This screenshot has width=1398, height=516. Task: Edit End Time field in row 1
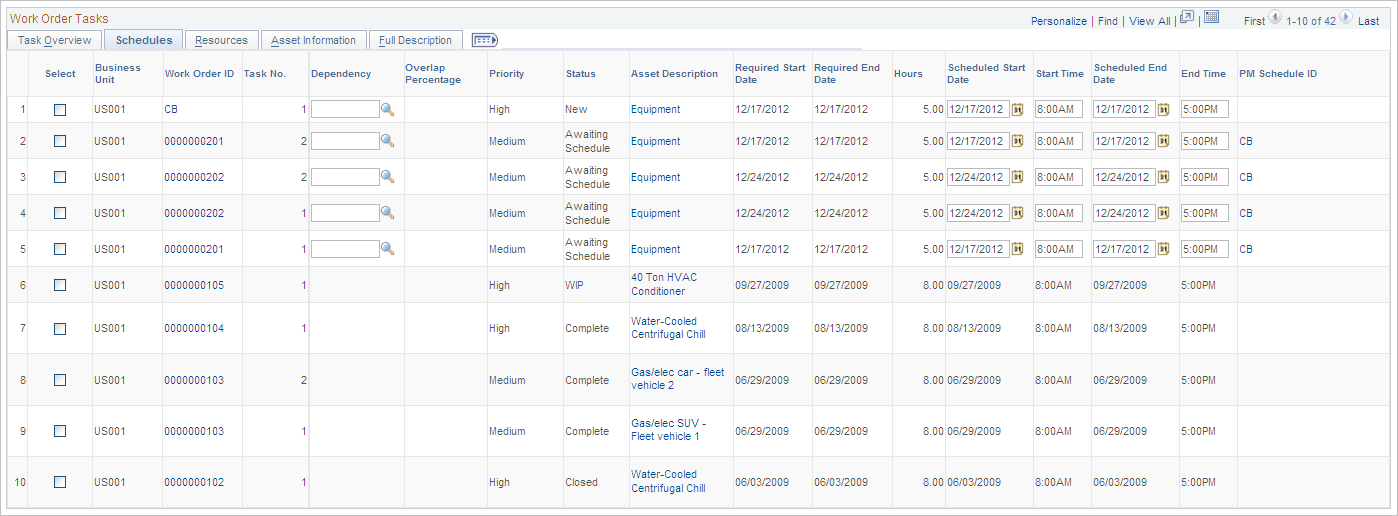(x=1204, y=110)
